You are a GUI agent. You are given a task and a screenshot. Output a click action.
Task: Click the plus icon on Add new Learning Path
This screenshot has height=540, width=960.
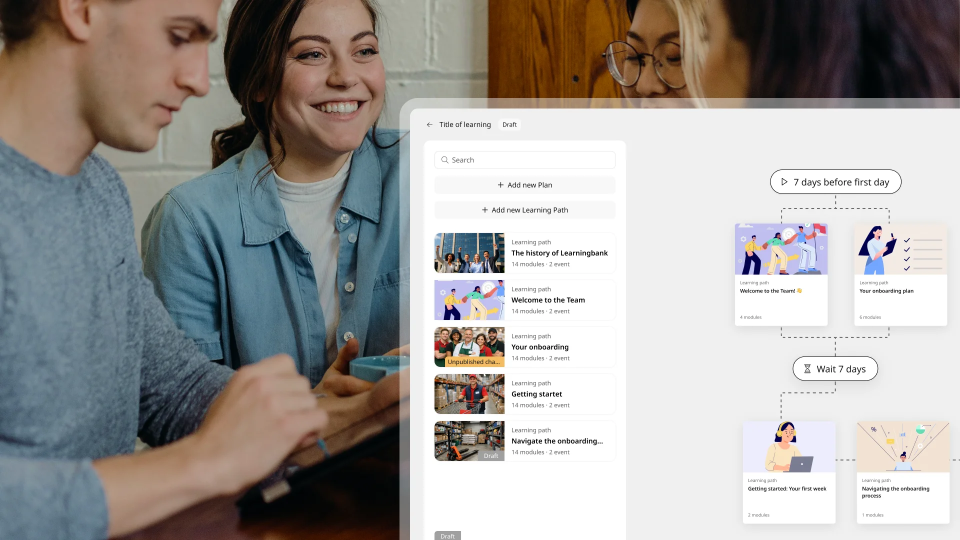click(x=485, y=210)
